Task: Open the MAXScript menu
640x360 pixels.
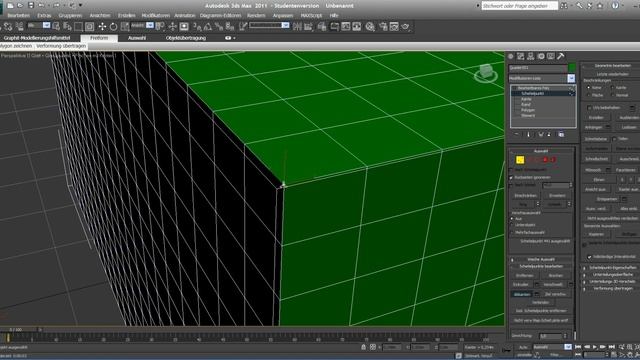Action: [311, 15]
